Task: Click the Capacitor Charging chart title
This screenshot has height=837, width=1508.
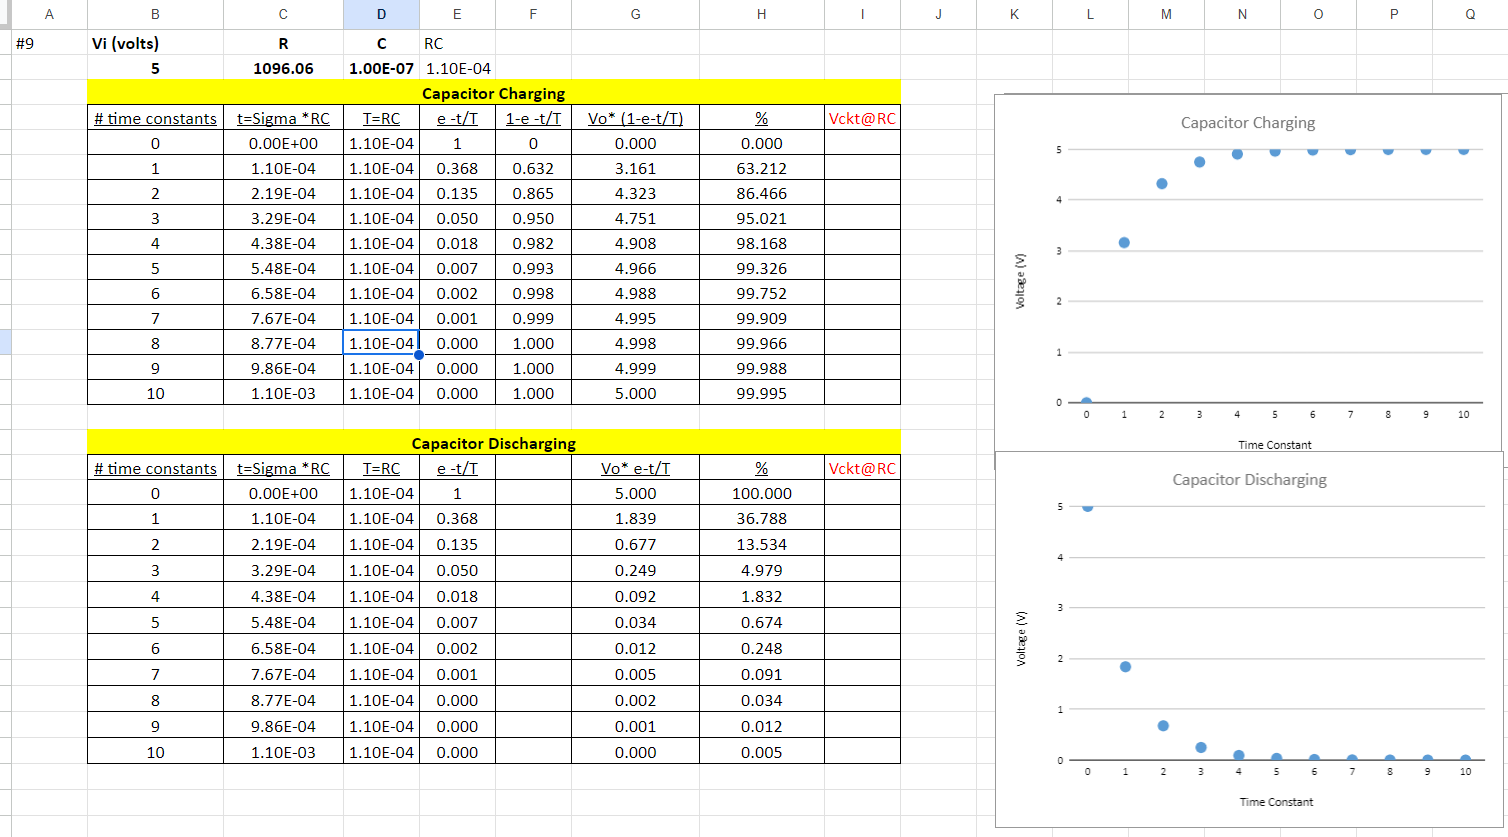Action: (x=1246, y=123)
